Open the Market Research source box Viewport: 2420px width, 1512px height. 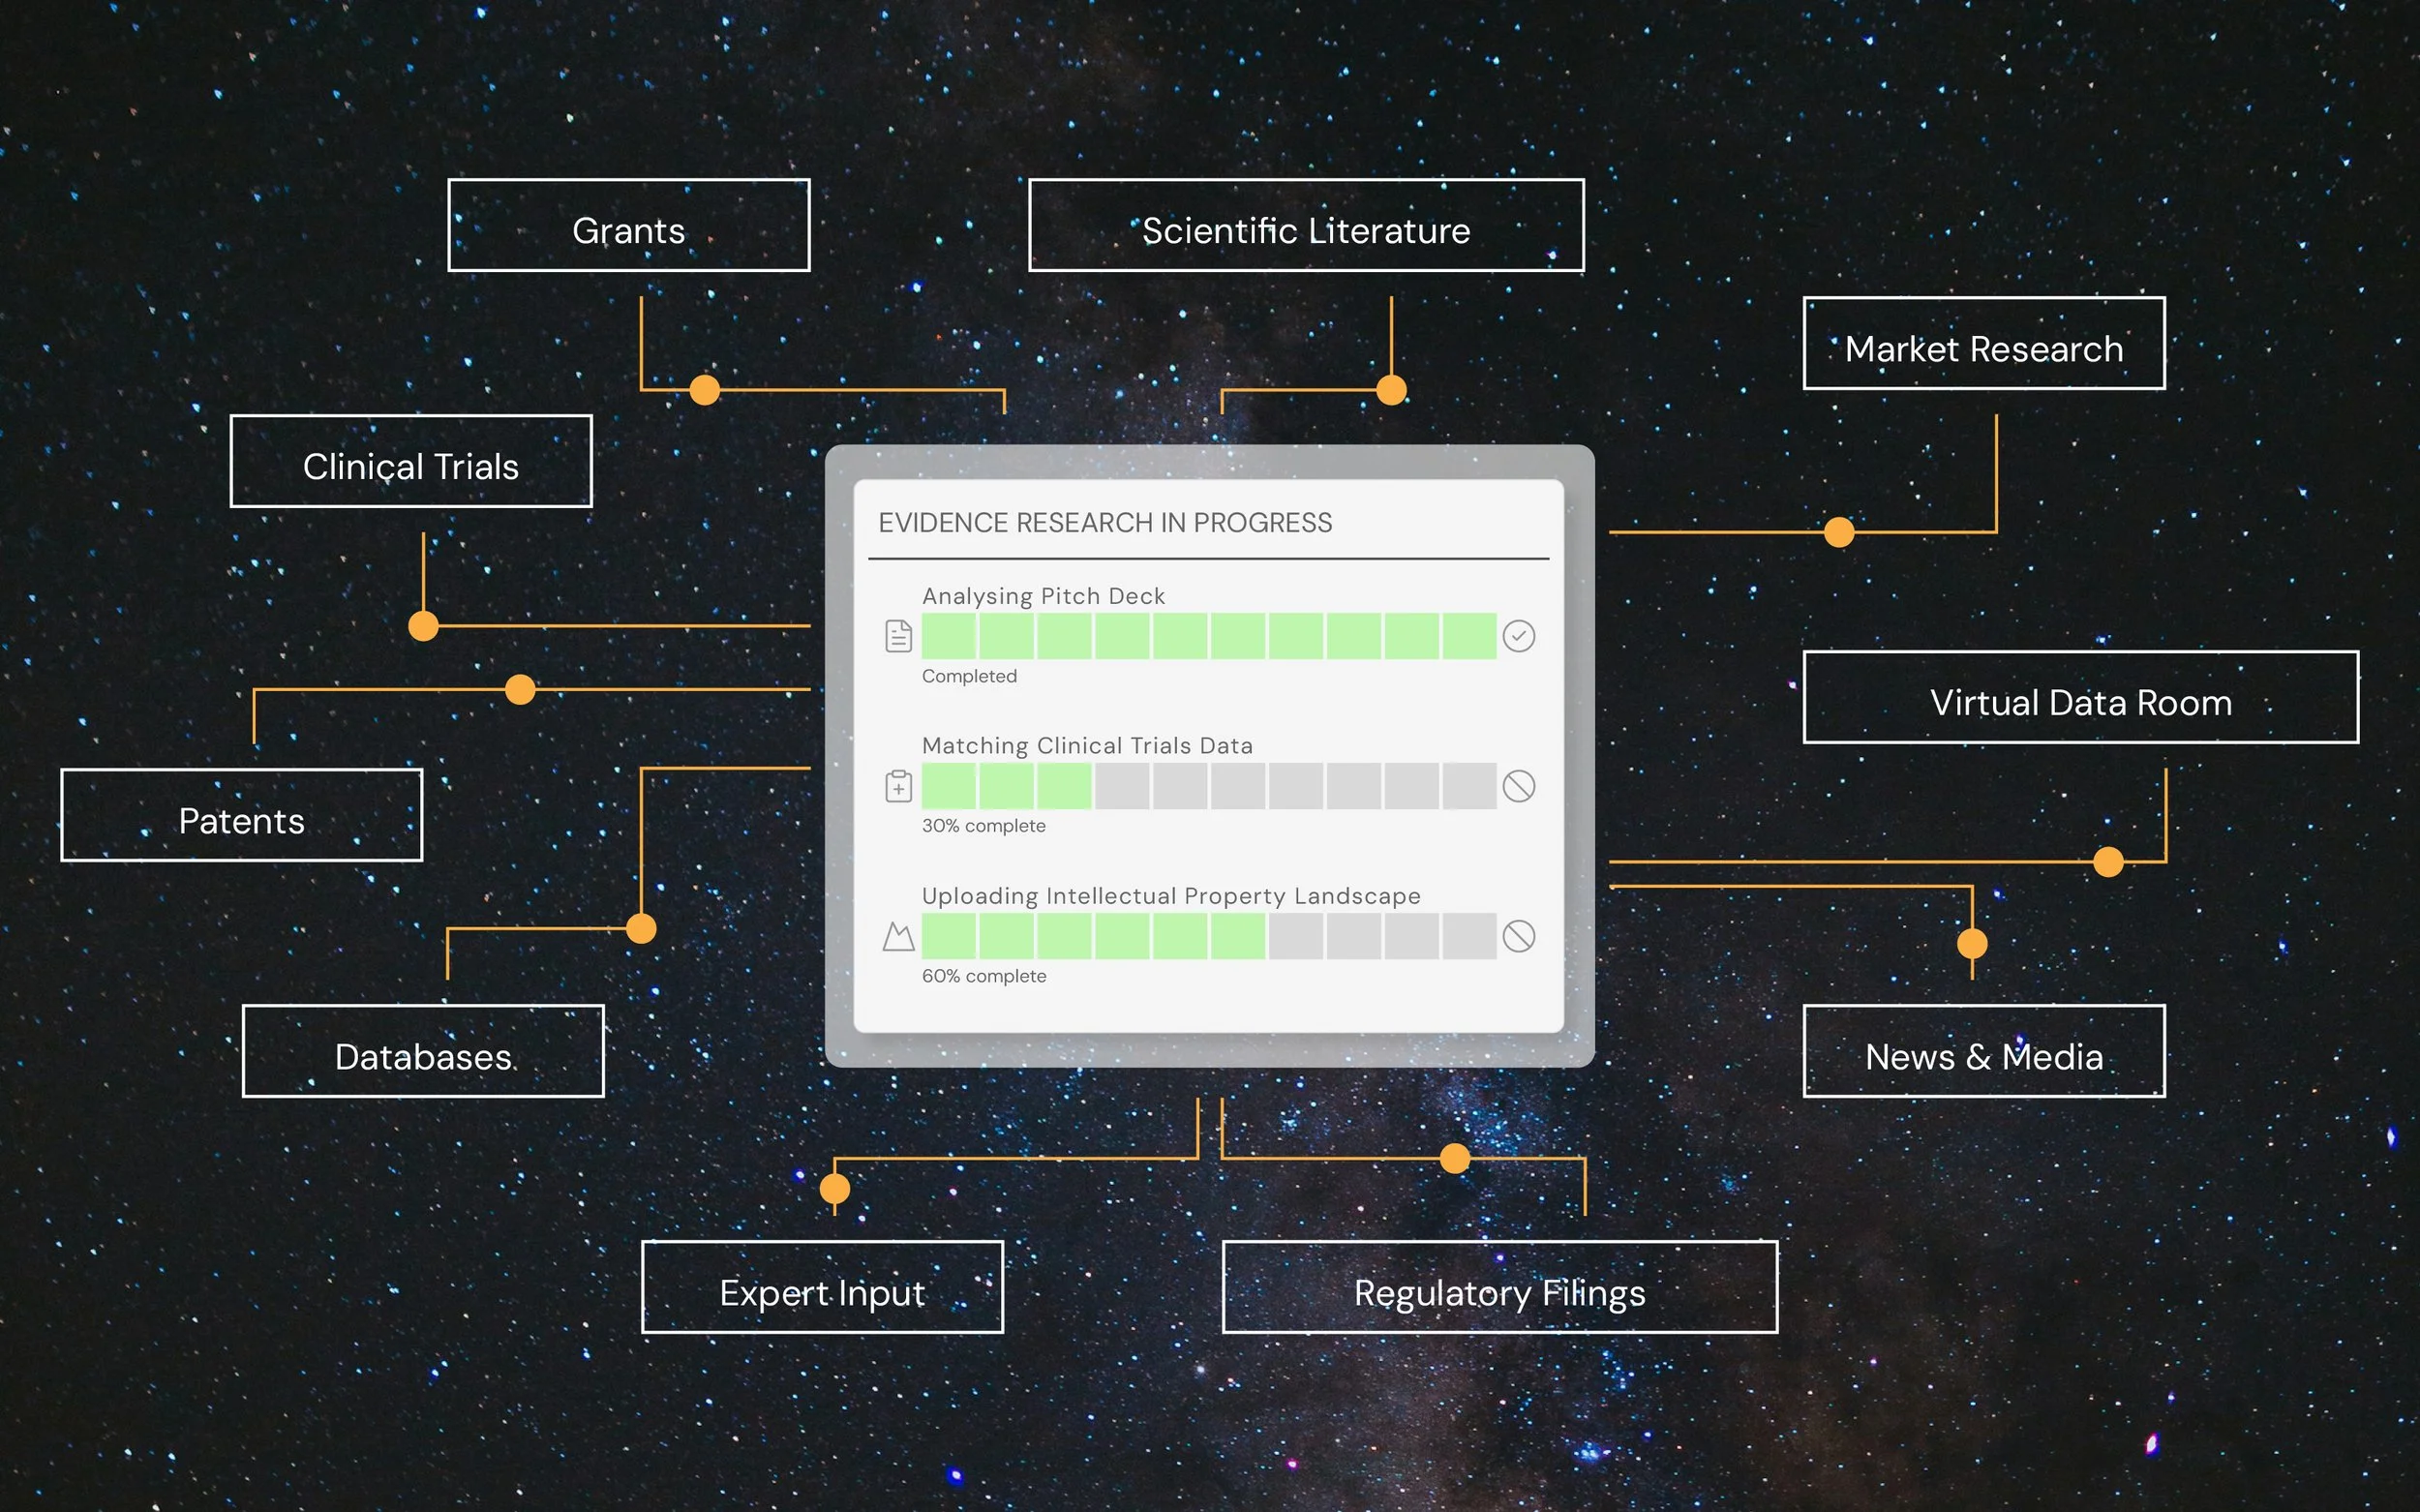pos(1984,343)
